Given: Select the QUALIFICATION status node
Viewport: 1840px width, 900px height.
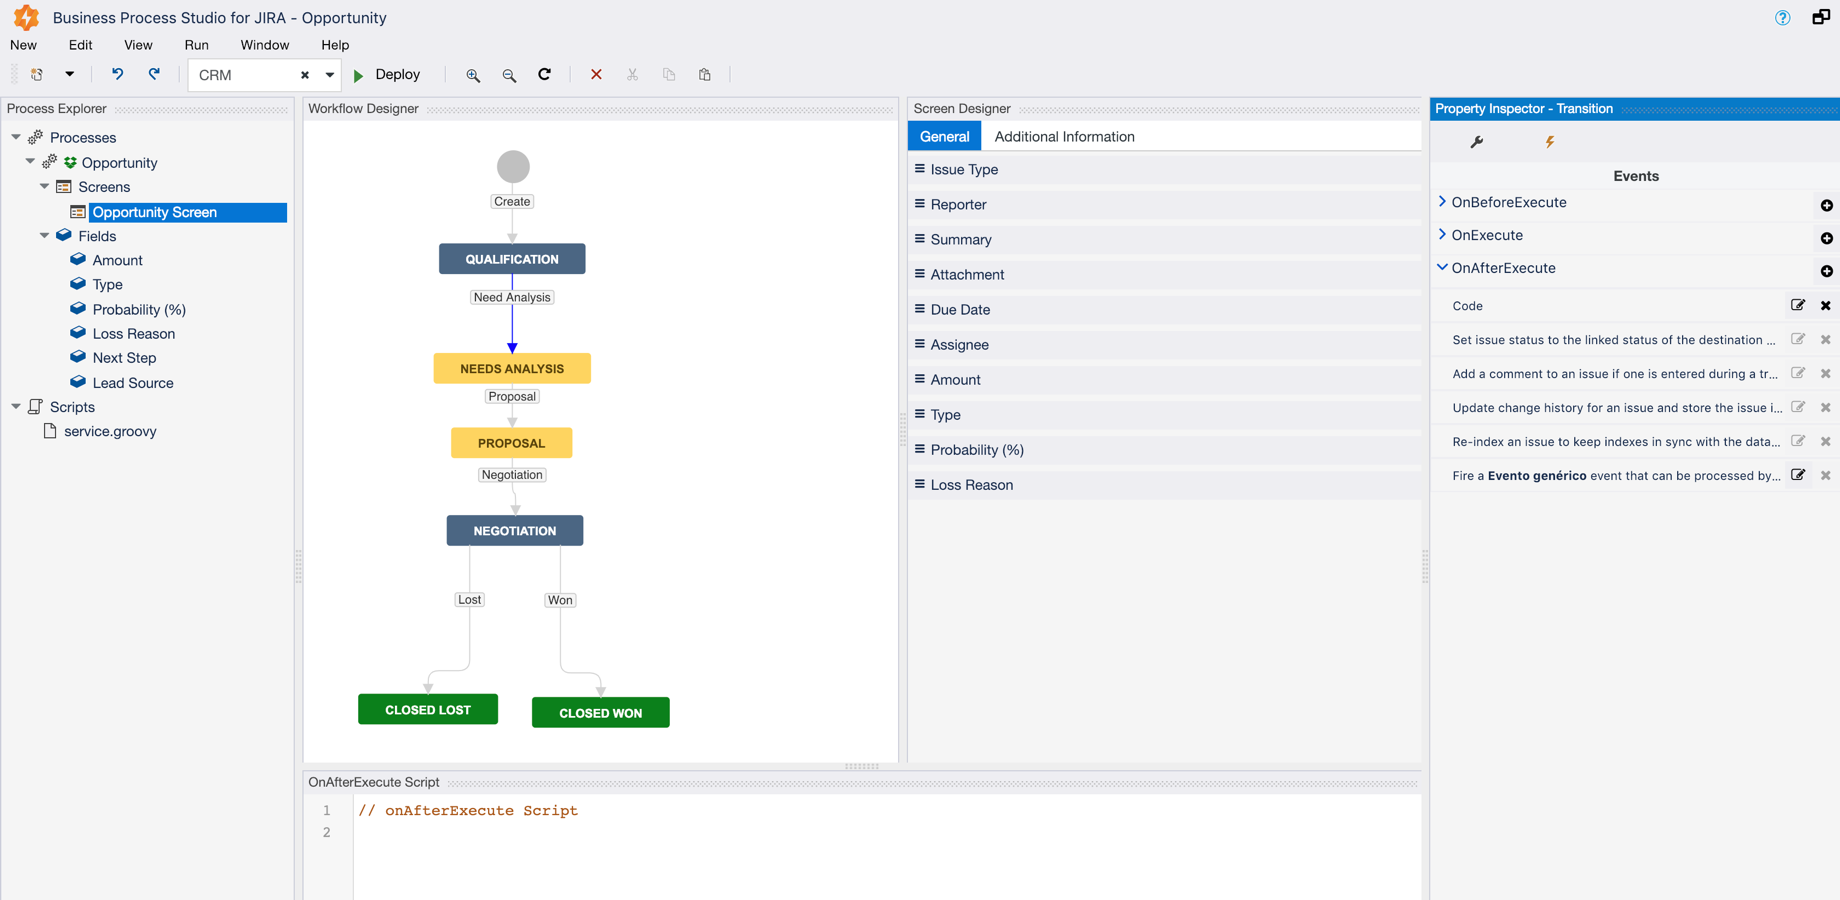Looking at the screenshot, I should click(512, 259).
